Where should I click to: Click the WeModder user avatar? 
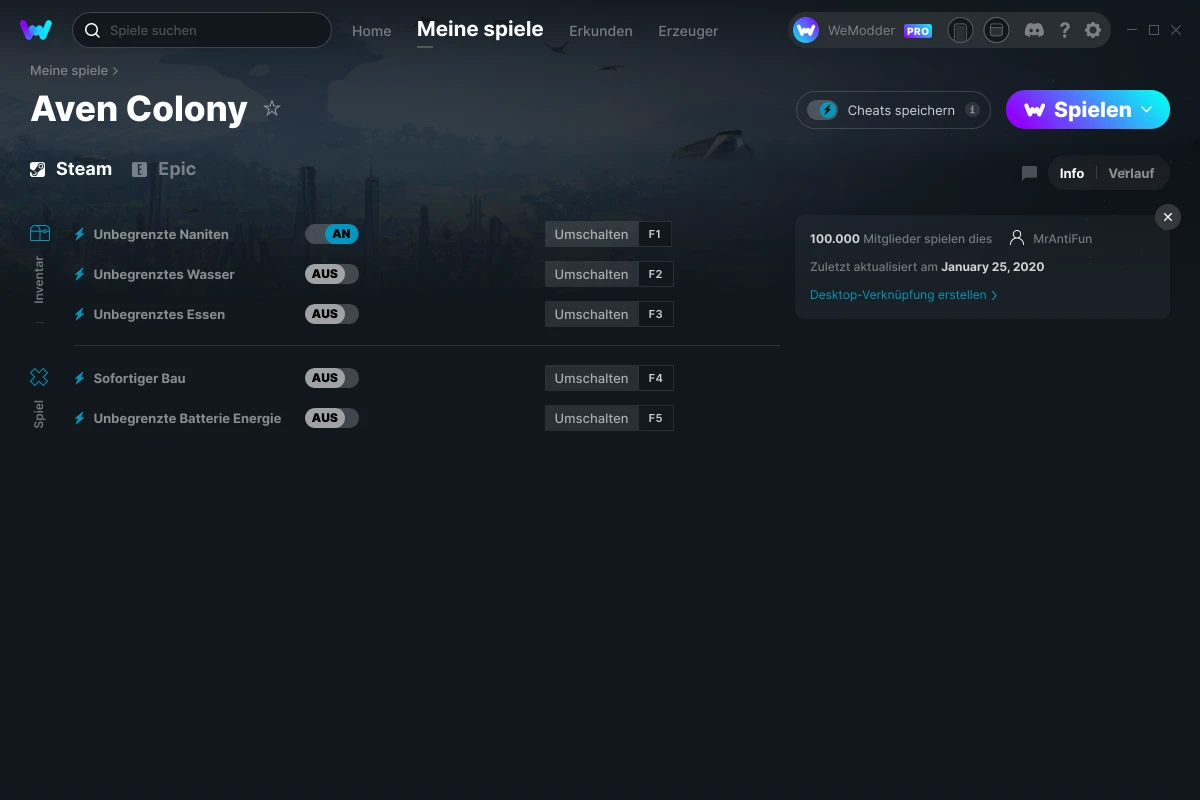click(806, 30)
